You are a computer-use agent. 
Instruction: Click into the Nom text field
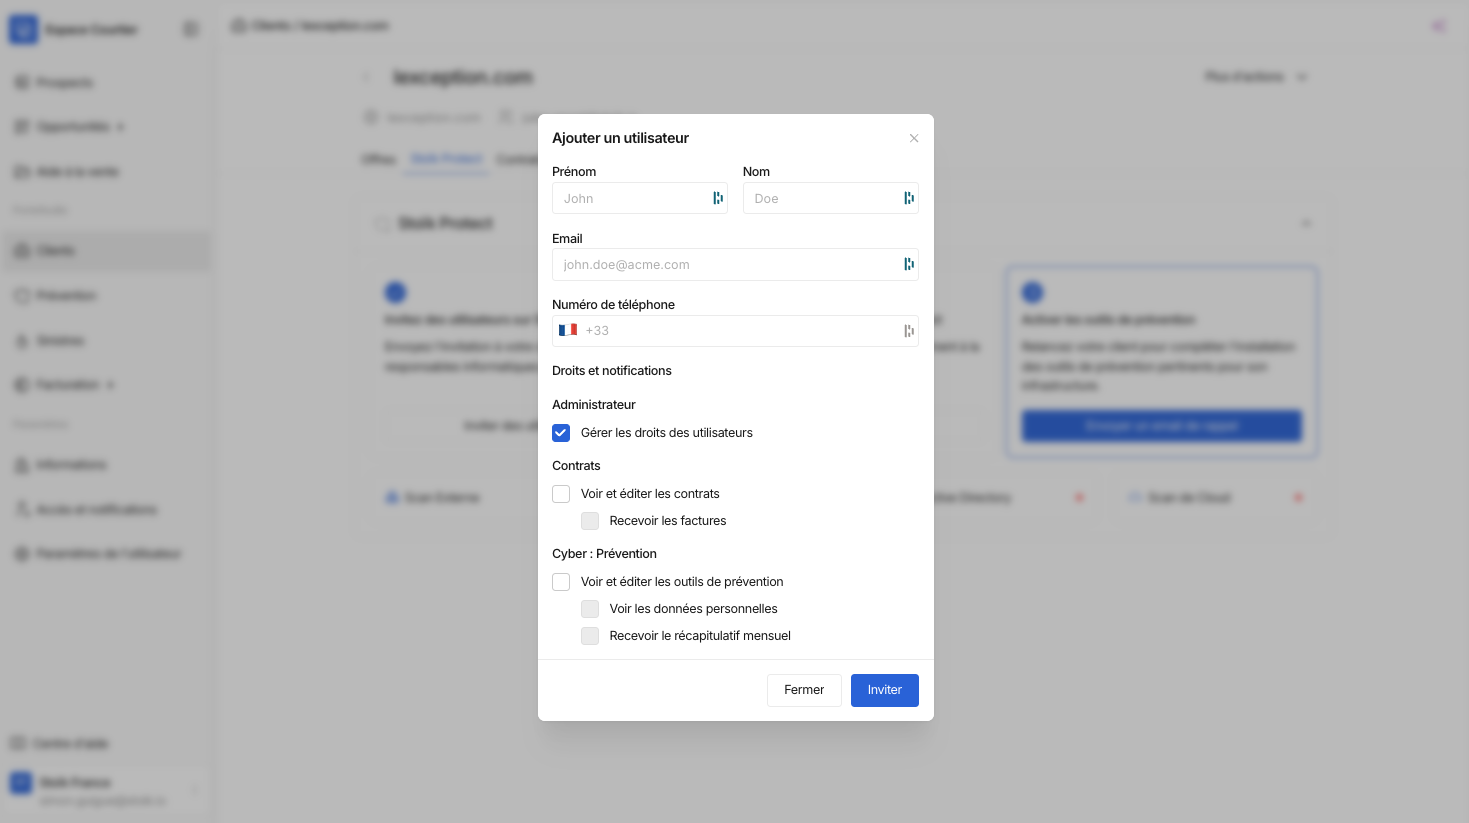point(820,198)
